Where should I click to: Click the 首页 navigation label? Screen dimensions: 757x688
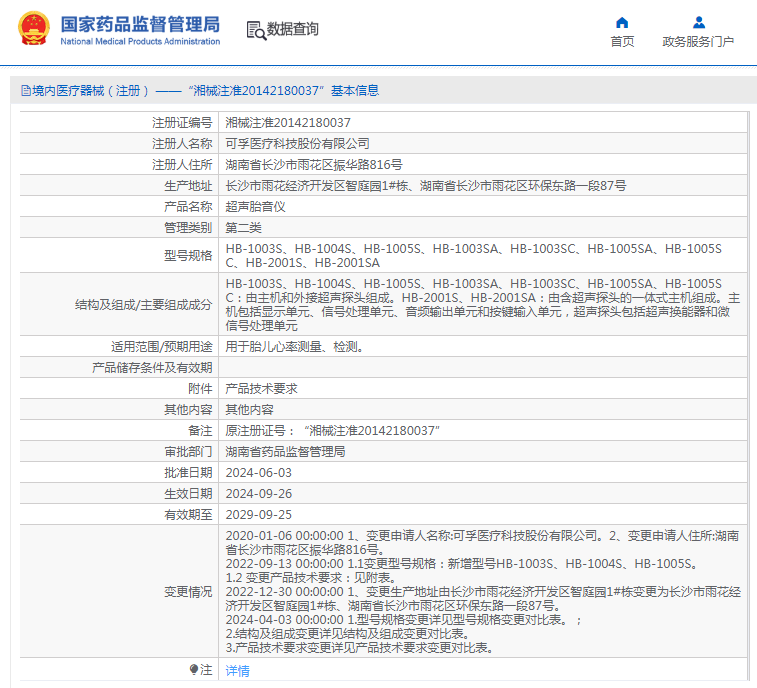pos(622,42)
